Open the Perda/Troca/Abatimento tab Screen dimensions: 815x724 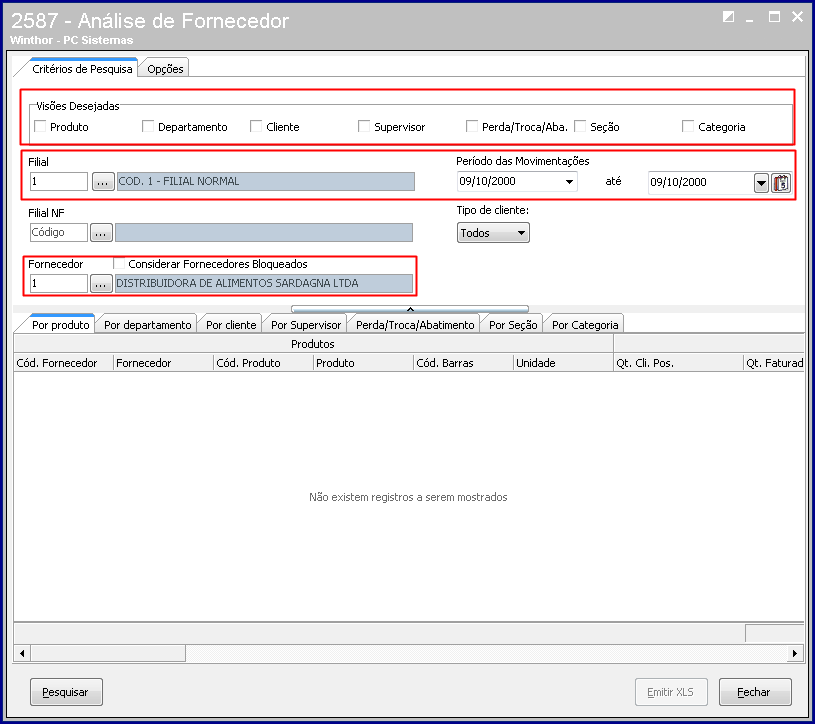click(415, 325)
